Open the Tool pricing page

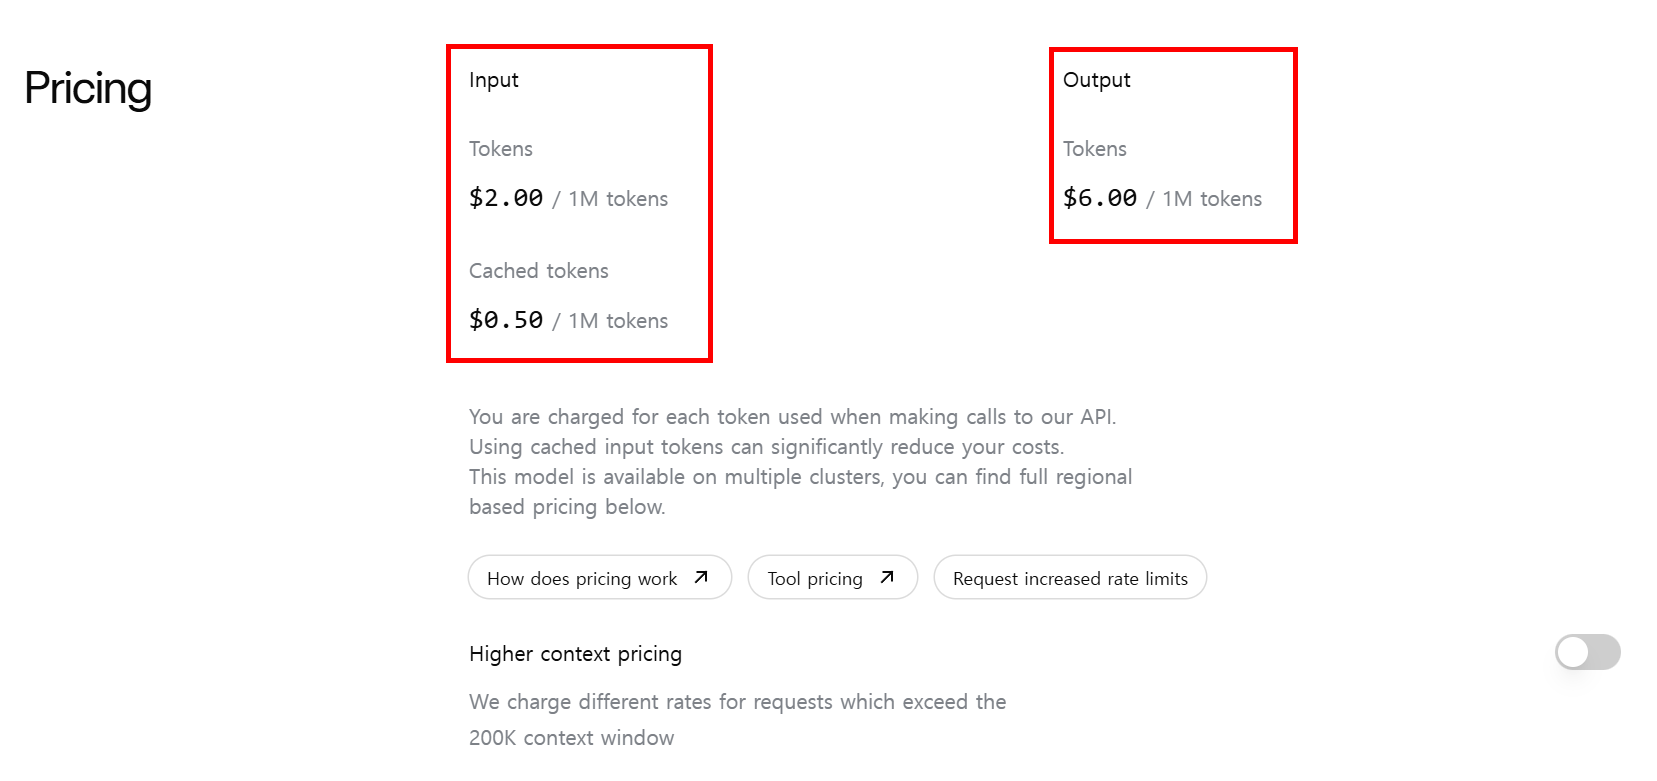pos(832,577)
